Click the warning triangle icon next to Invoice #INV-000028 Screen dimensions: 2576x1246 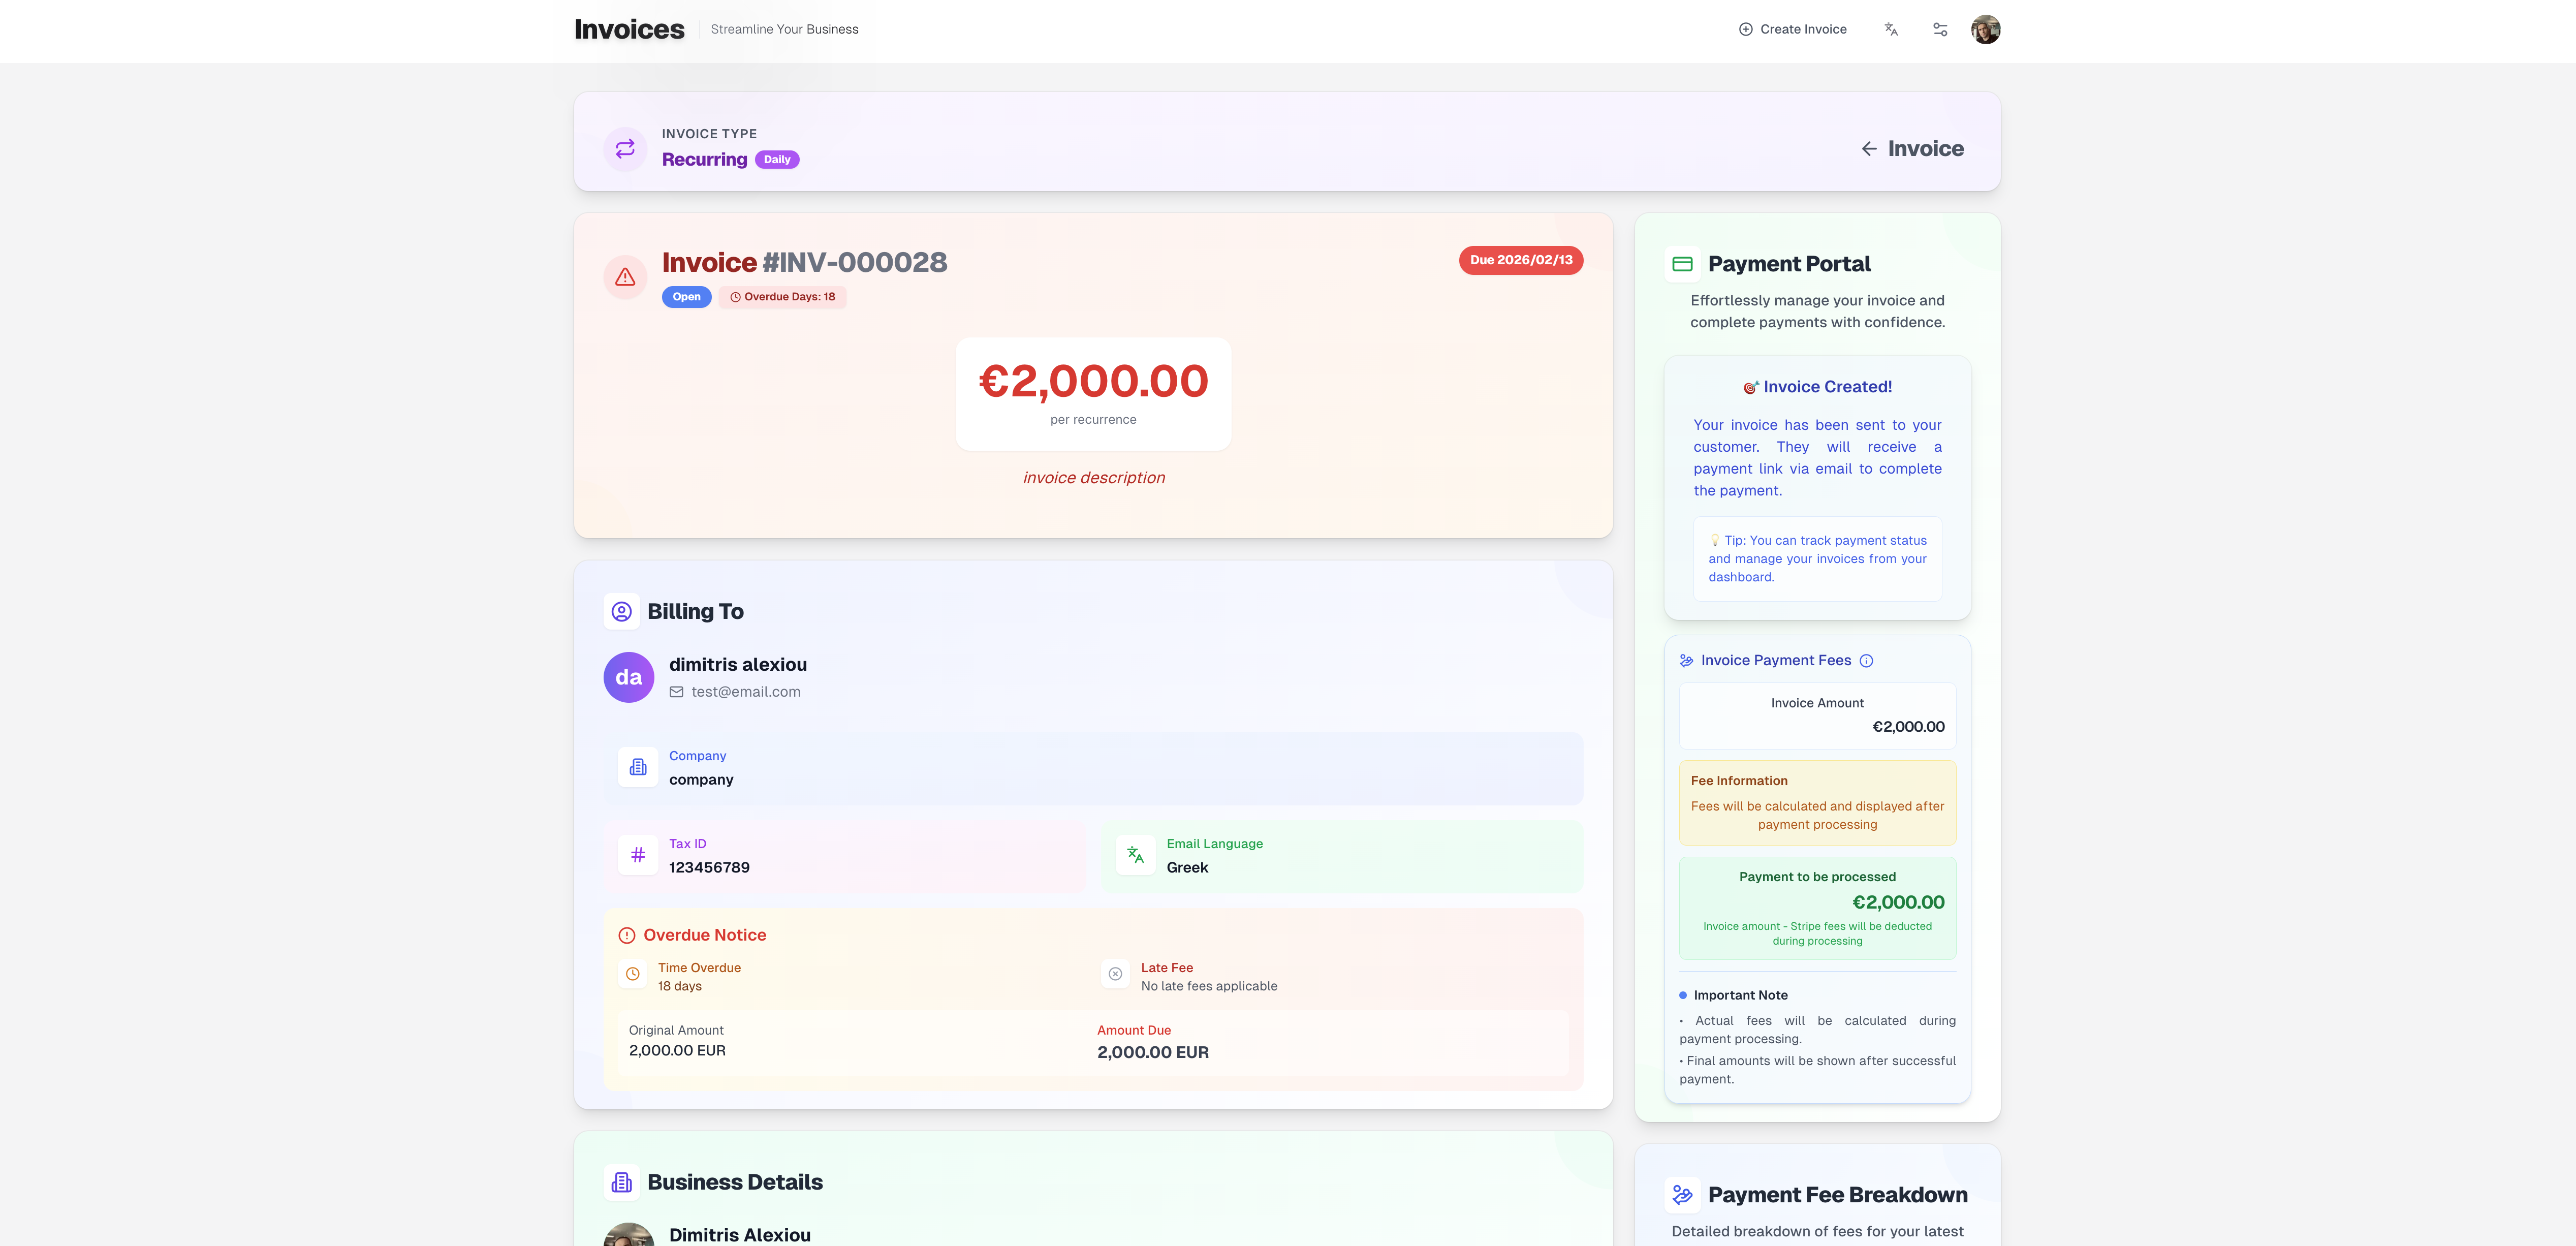pos(626,277)
